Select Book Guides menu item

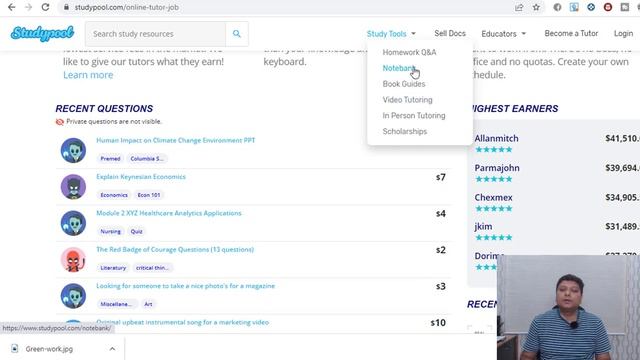coord(404,84)
